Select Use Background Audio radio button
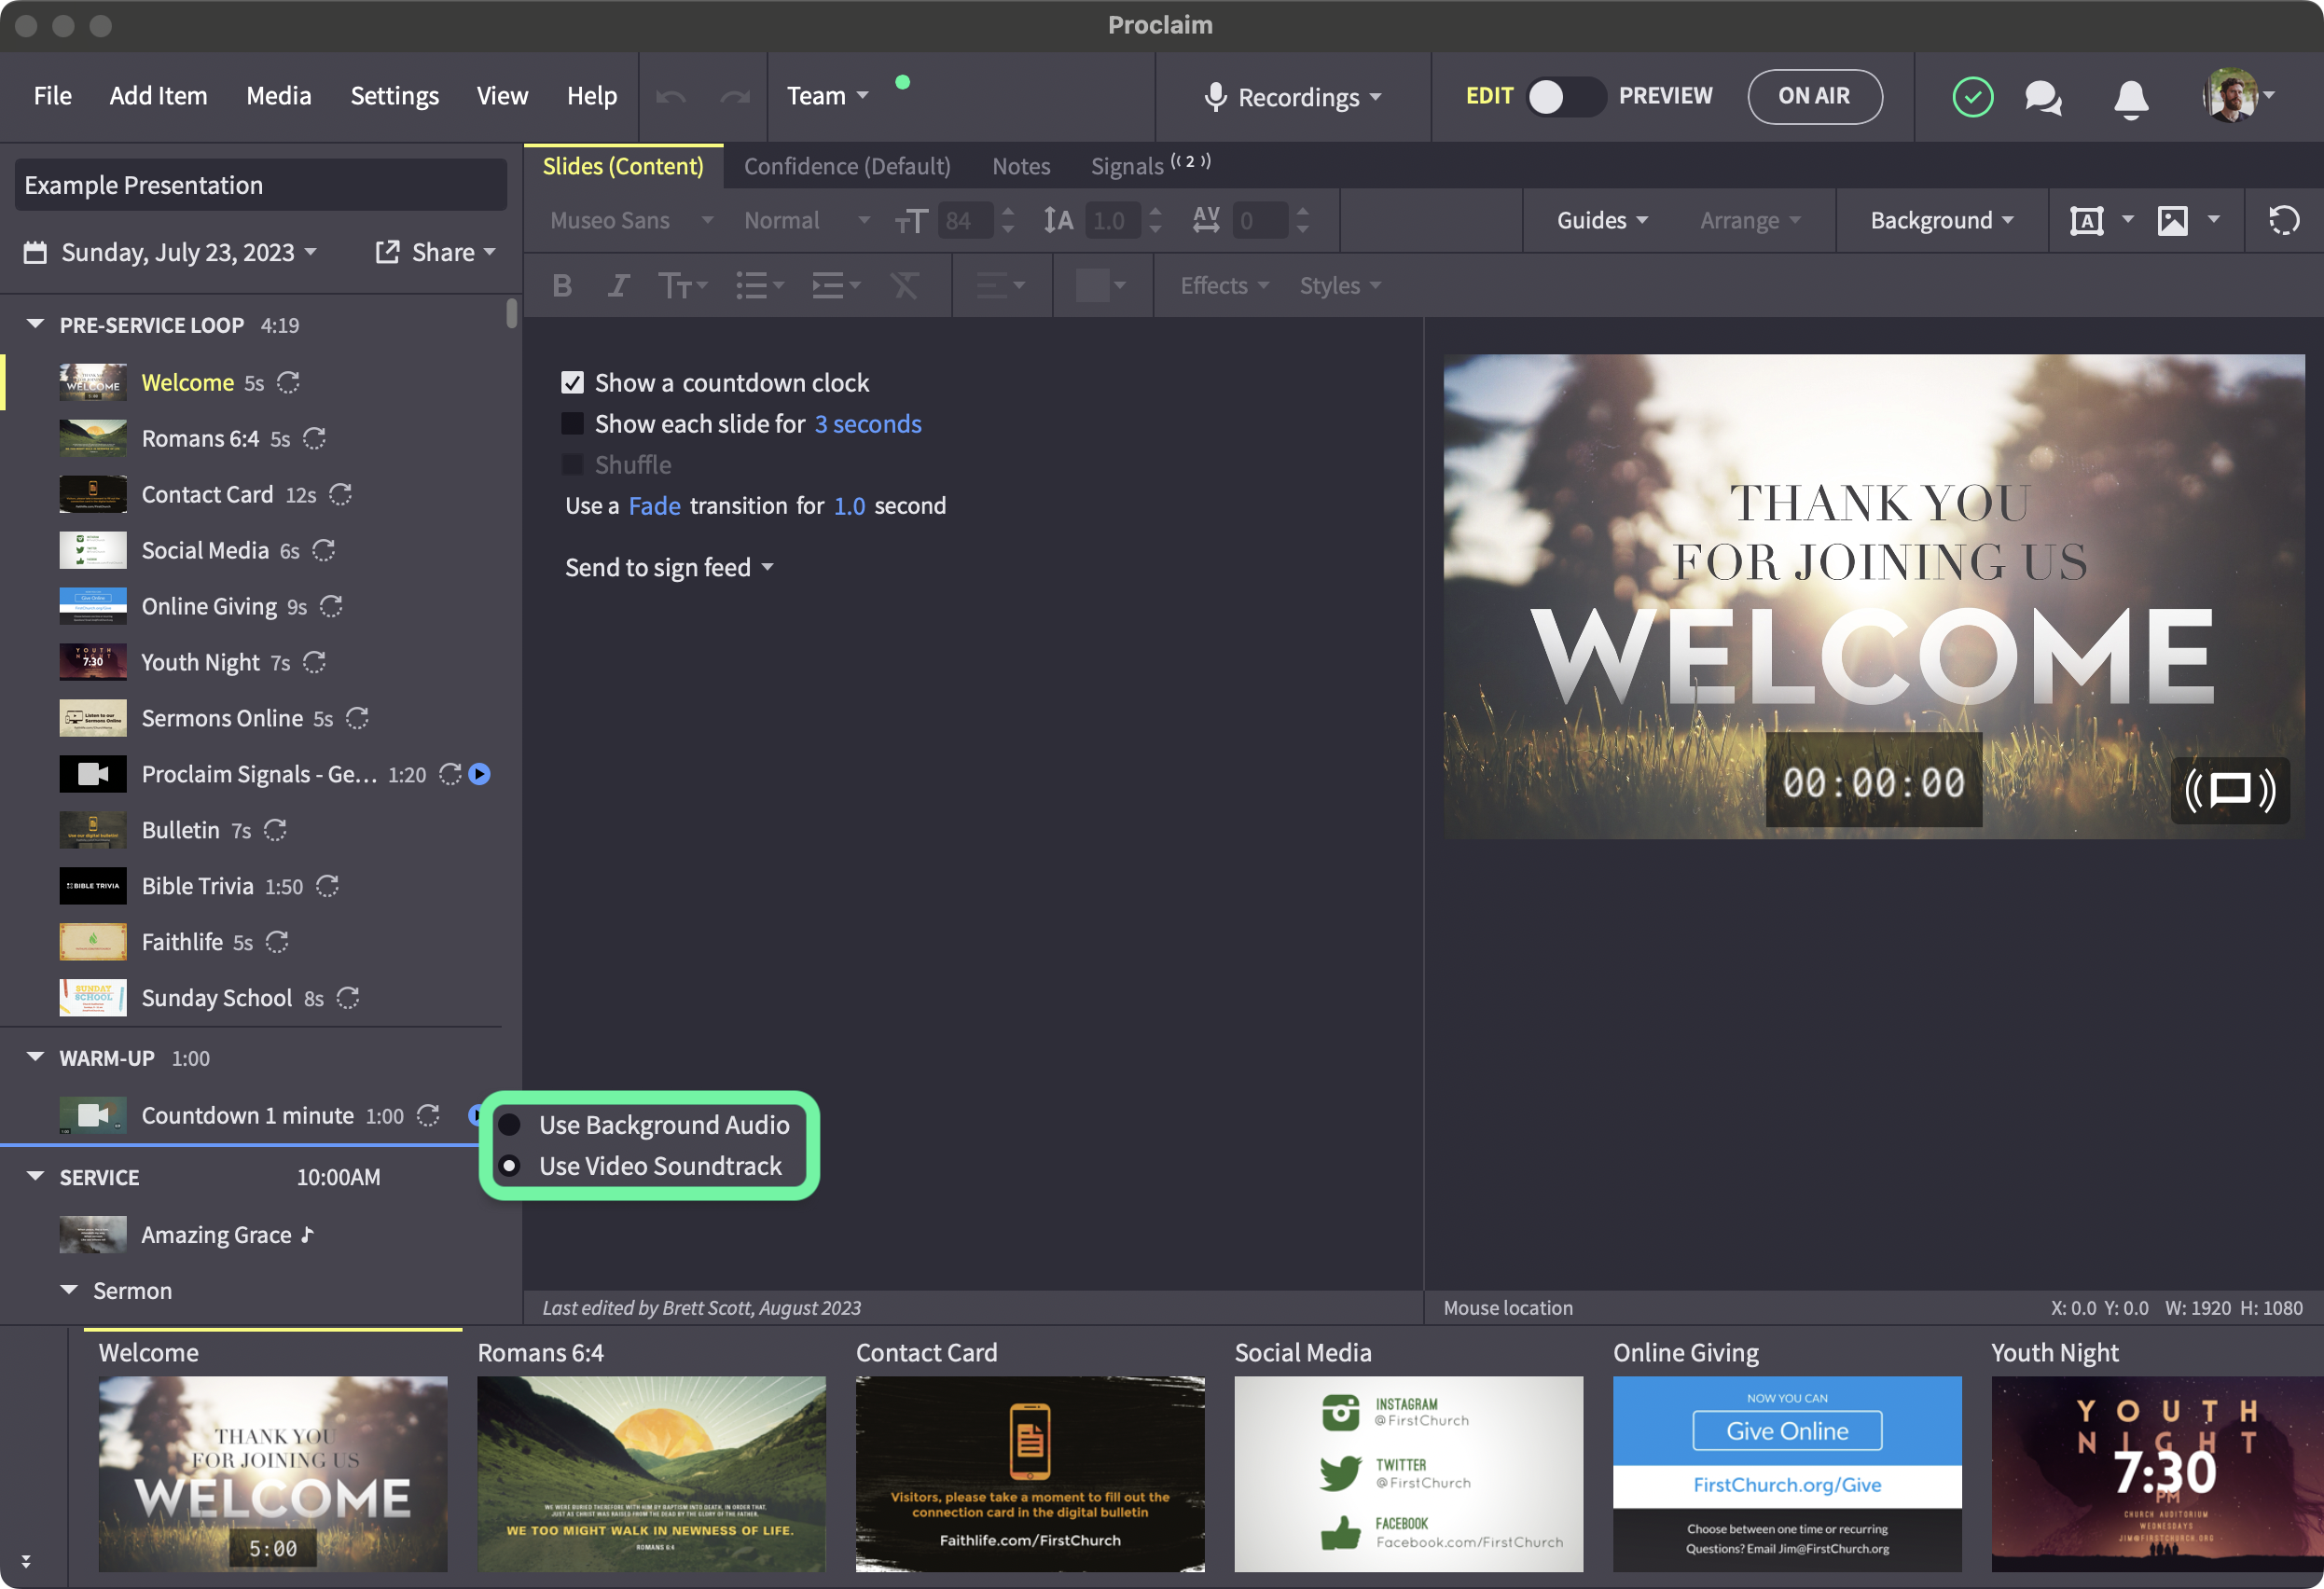The width and height of the screenshot is (2324, 1589). click(x=509, y=1124)
